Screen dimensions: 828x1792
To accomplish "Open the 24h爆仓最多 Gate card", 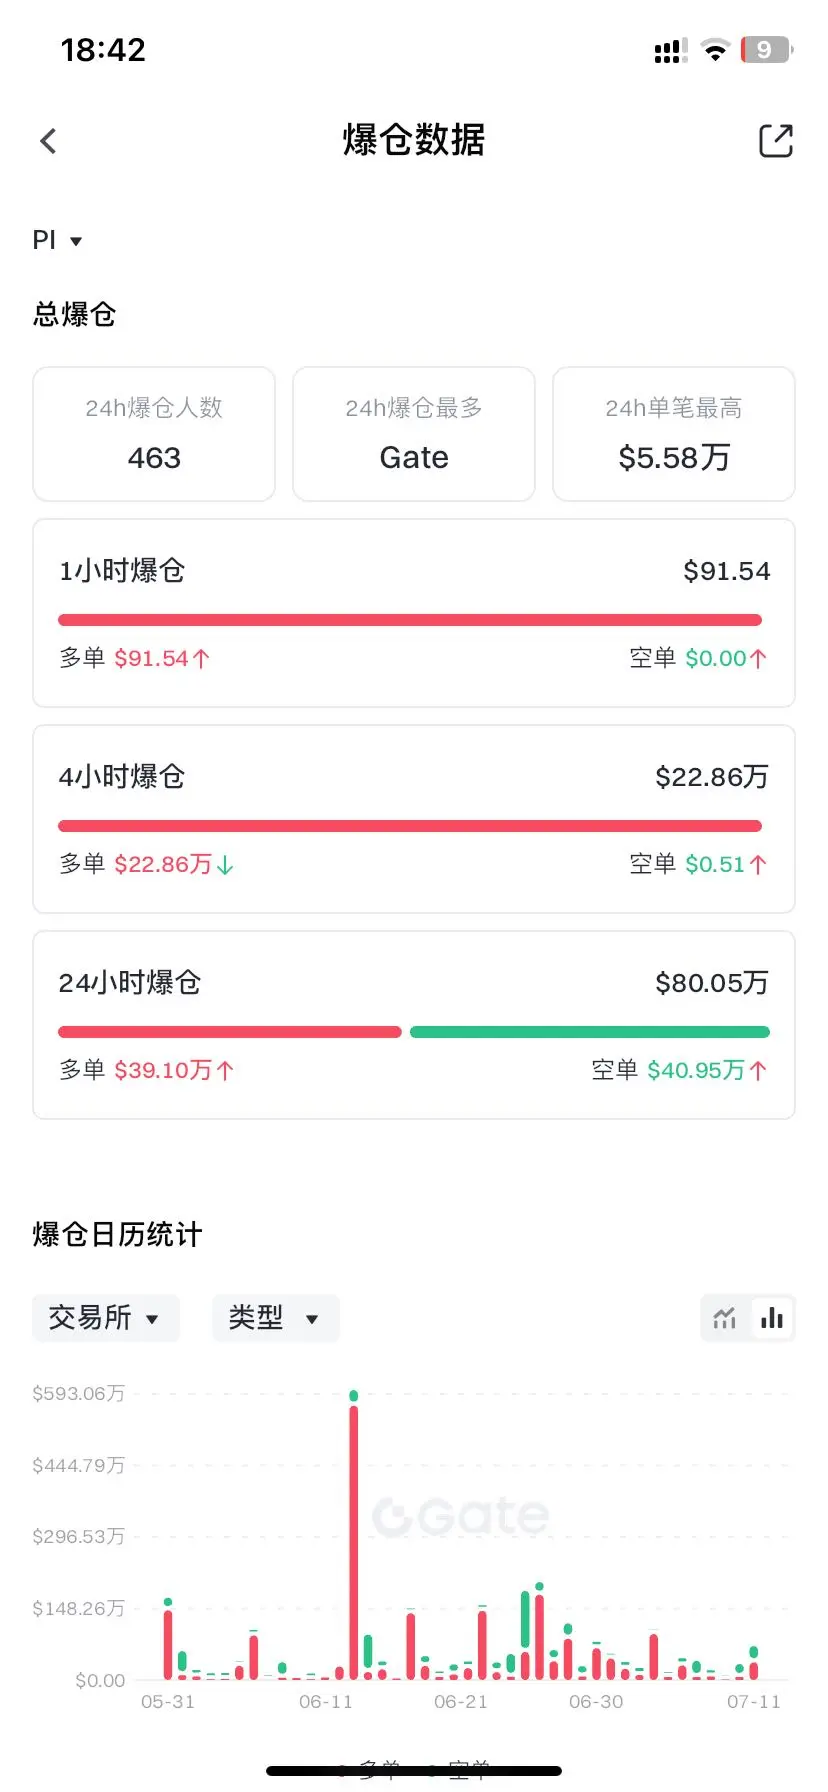I will coord(414,434).
